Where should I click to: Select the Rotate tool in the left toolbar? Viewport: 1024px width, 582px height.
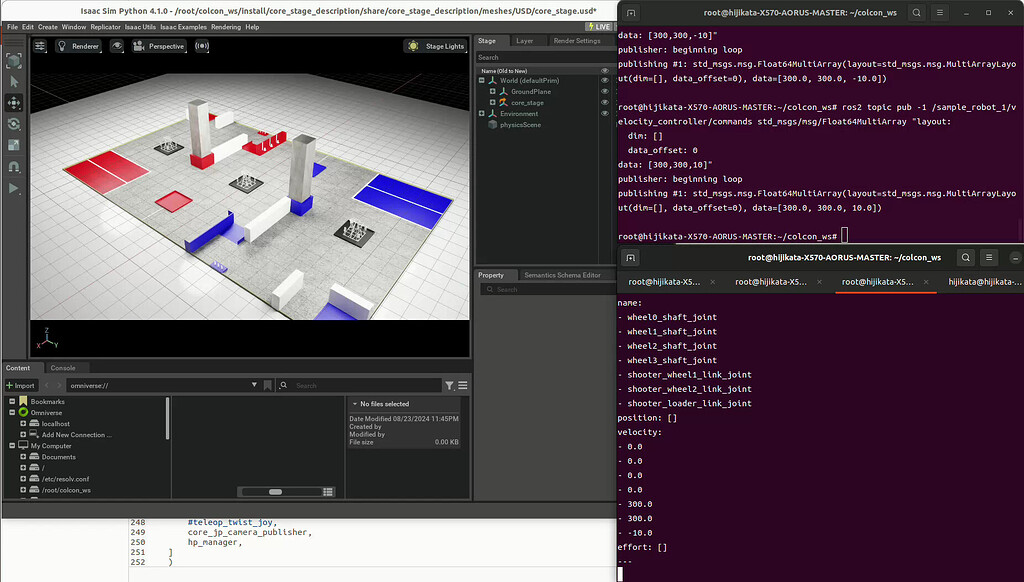pos(13,123)
